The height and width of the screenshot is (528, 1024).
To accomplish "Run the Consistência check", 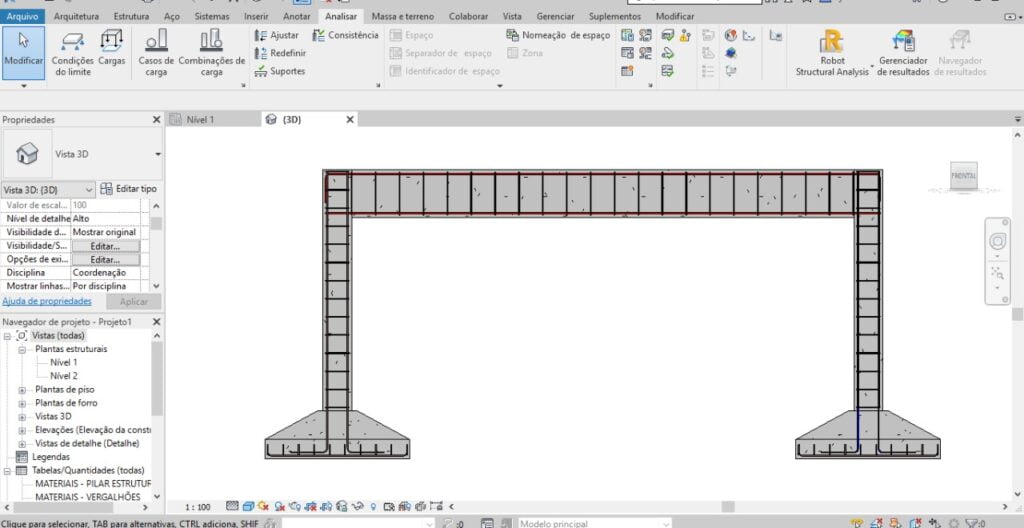I will coord(345,35).
